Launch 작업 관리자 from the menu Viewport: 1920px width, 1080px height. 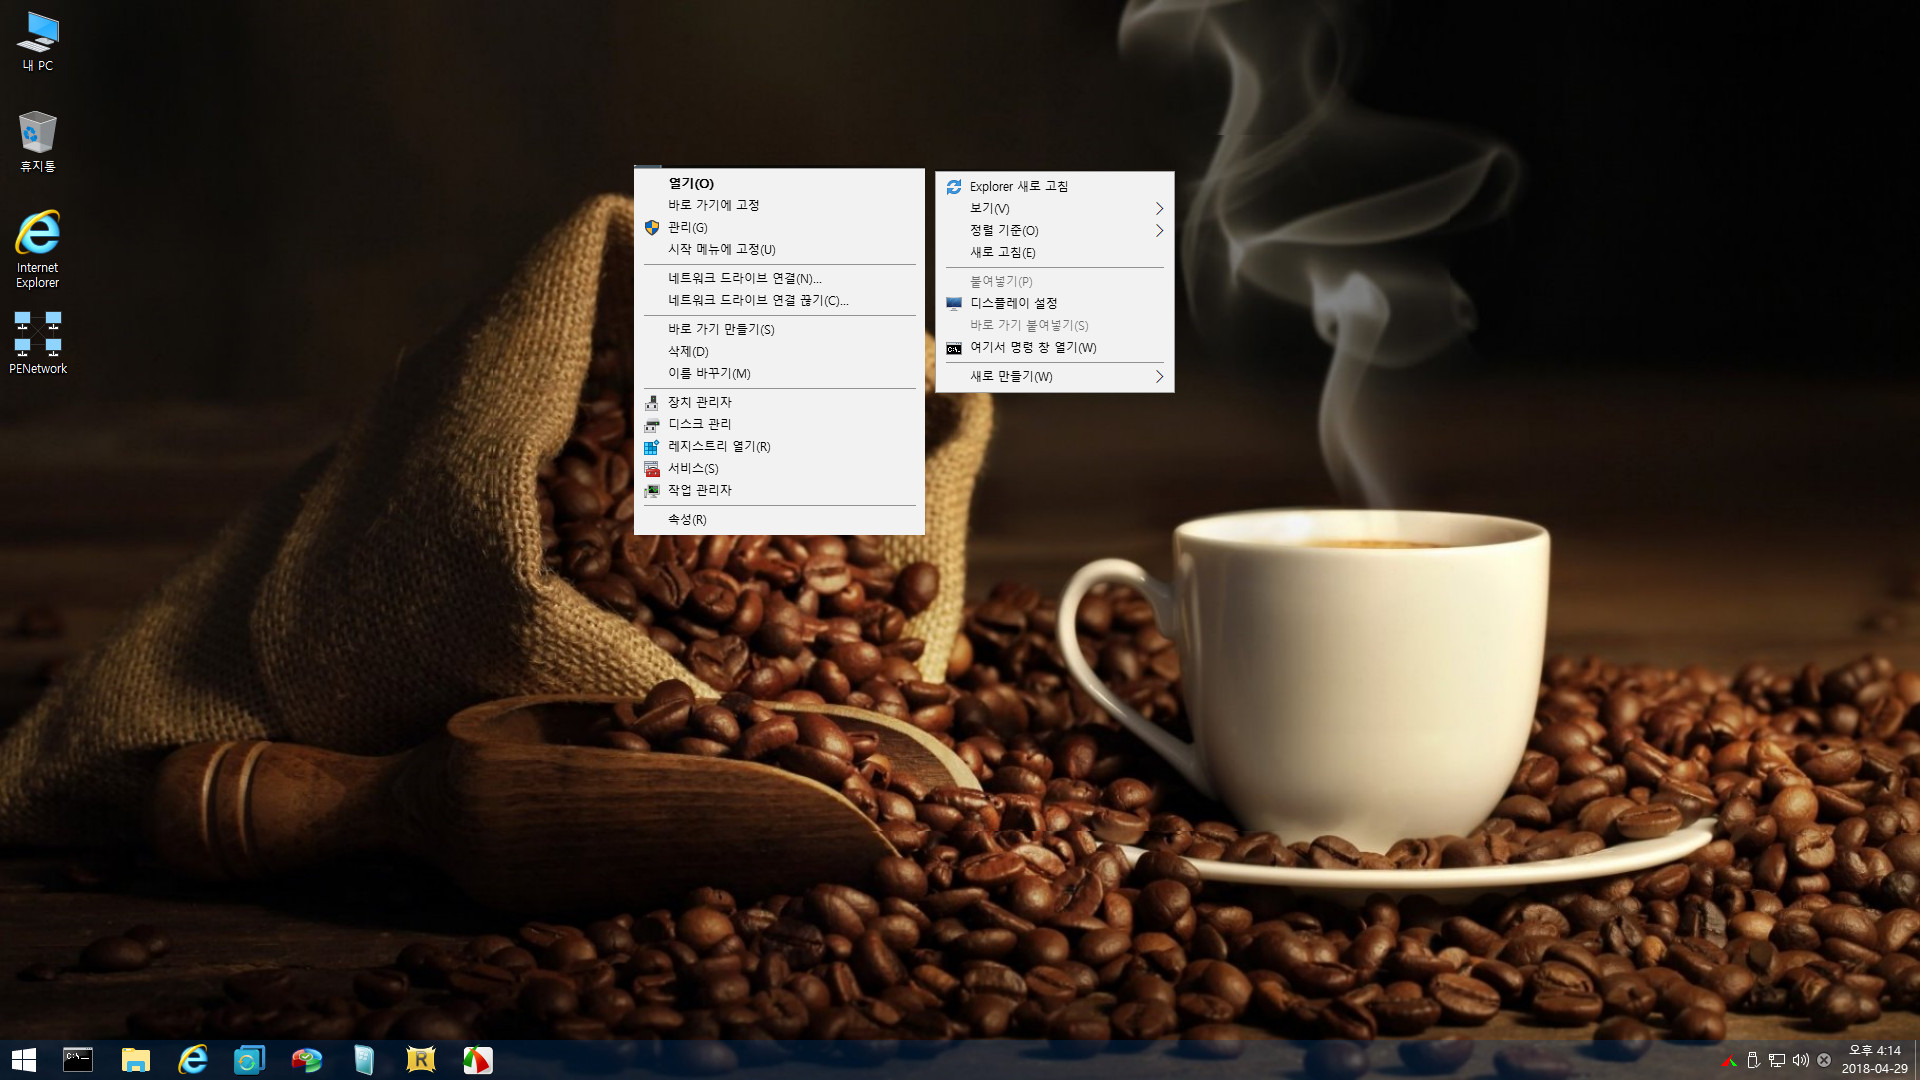click(x=779, y=490)
